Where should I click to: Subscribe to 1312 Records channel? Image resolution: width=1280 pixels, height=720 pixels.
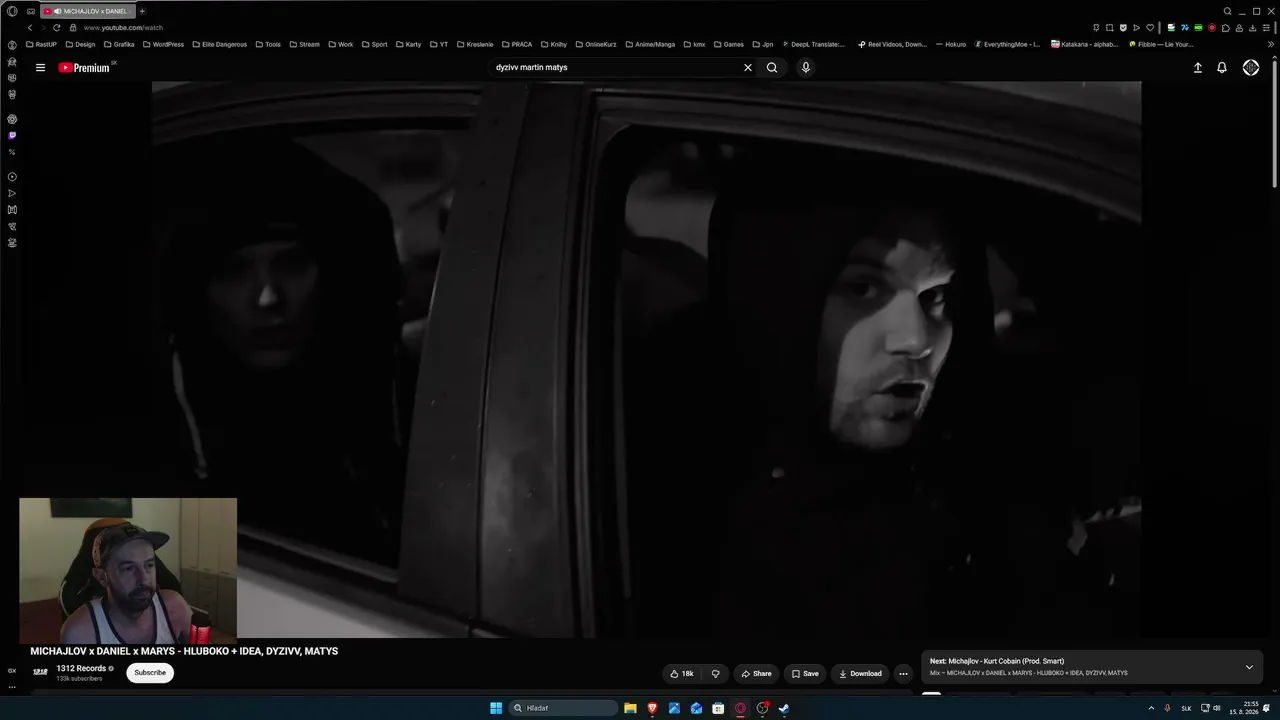(x=150, y=673)
